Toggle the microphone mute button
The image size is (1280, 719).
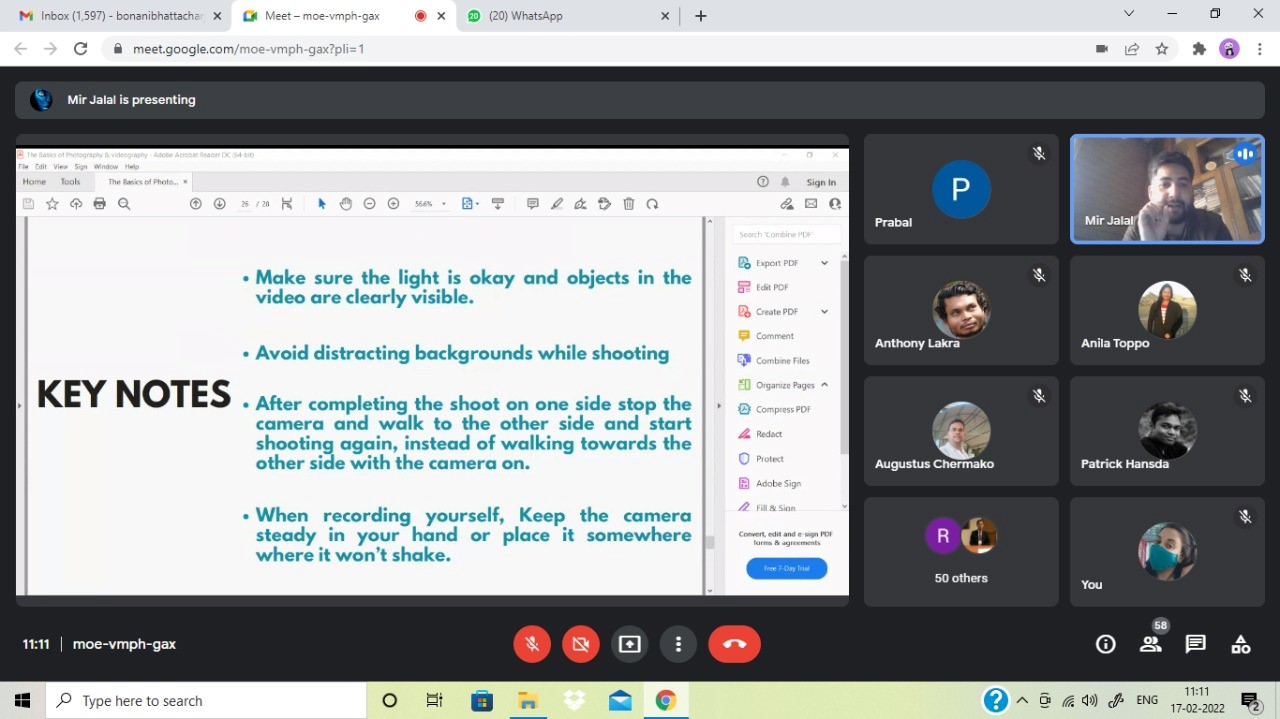tap(532, 644)
